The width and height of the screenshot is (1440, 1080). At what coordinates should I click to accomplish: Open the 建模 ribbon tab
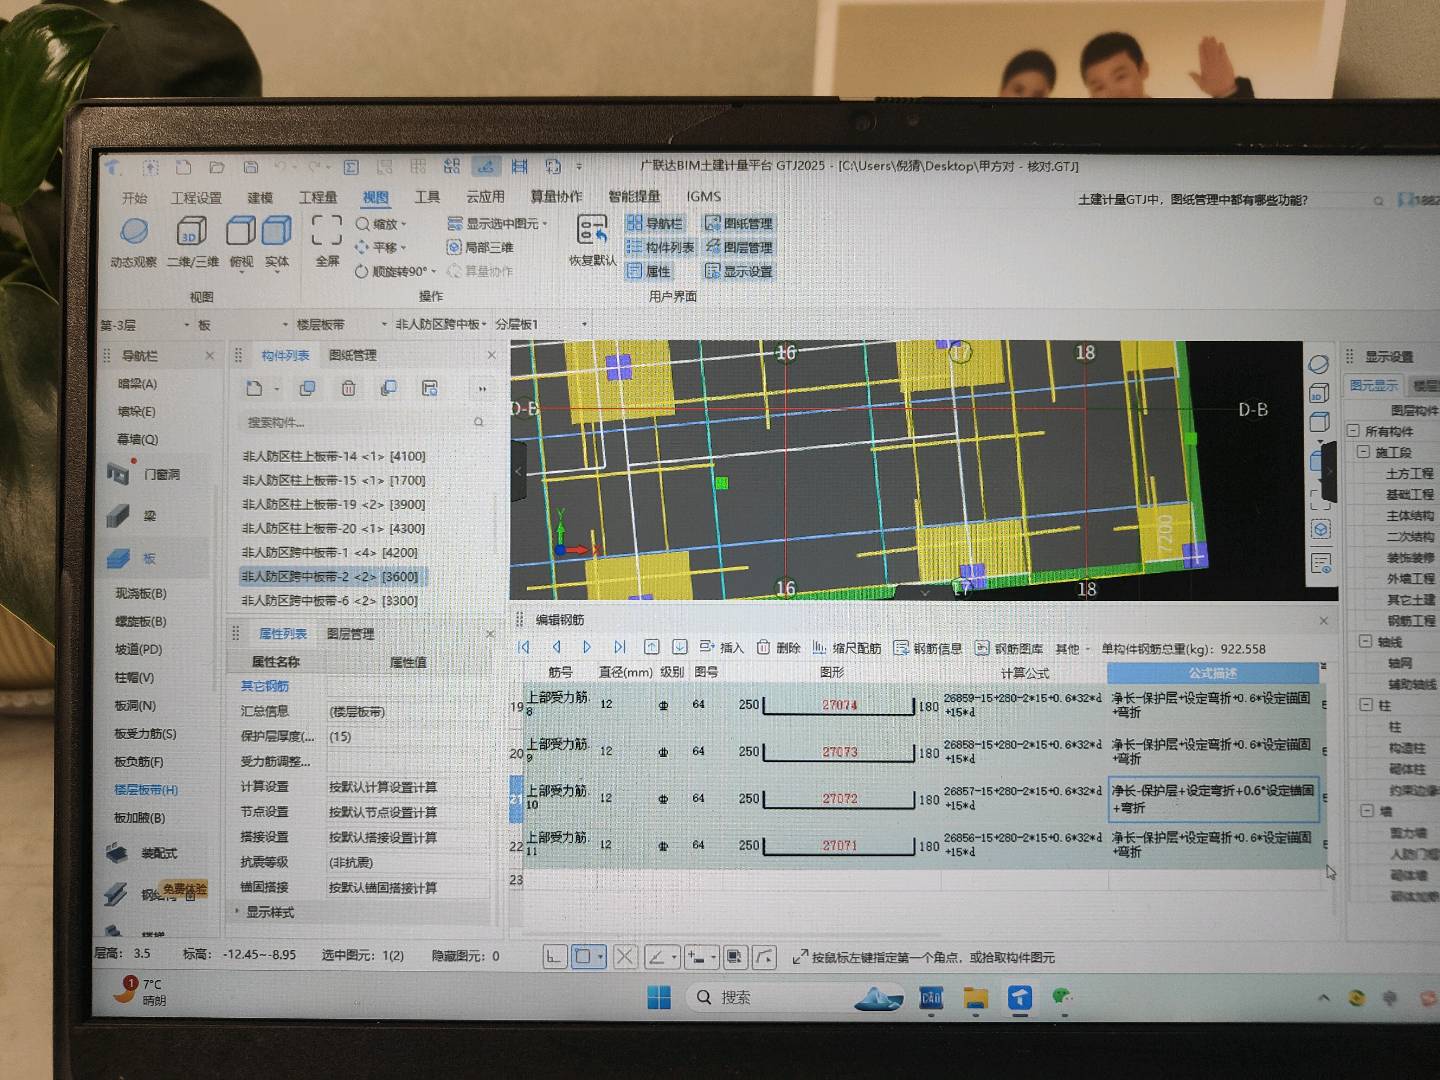point(260,198)
